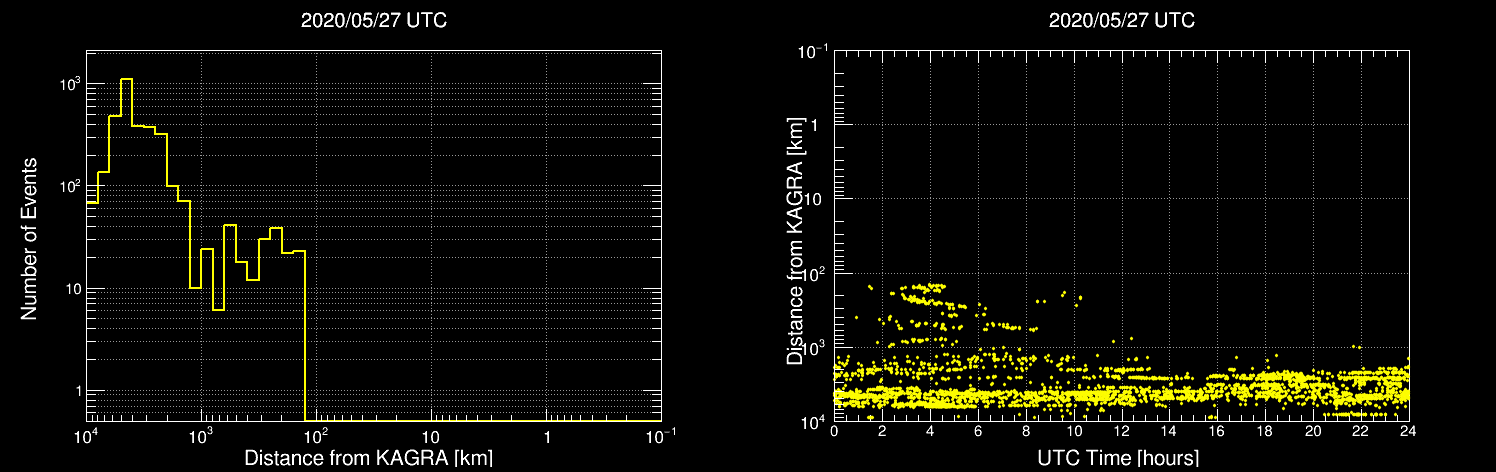The image size is (1496, 472).
Task: Click the 10^-1 tick on the histogram x-axis
Action: [661, 436]
